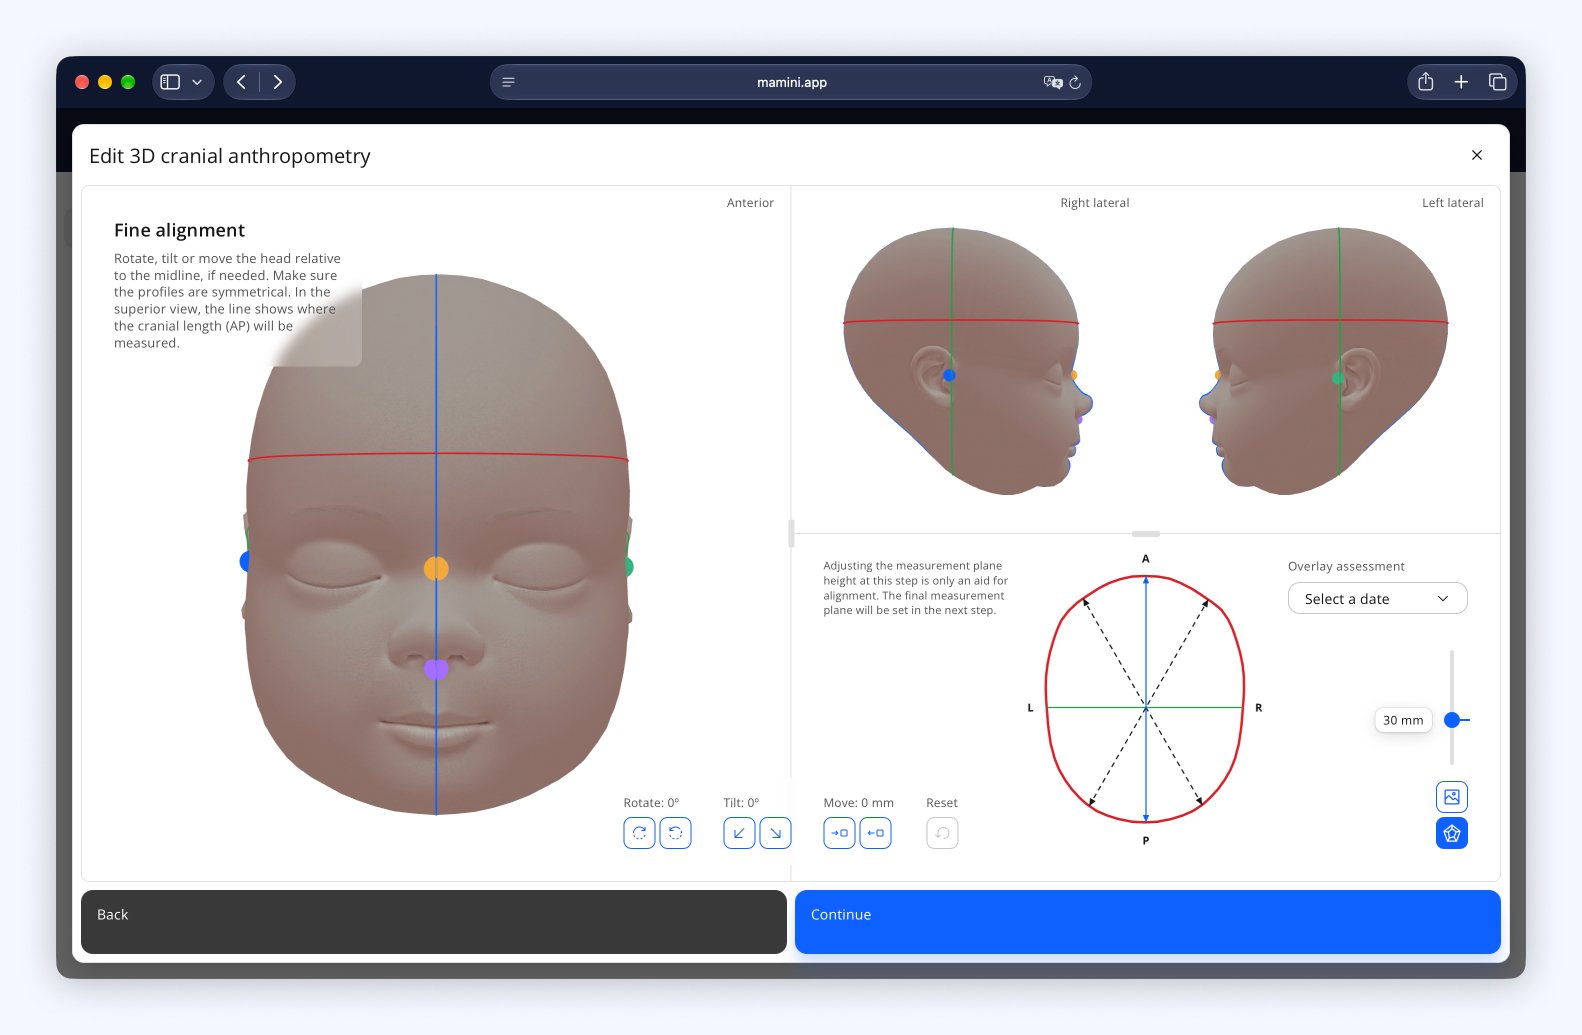Click the 30 mm height value label

click(1403, 720)
